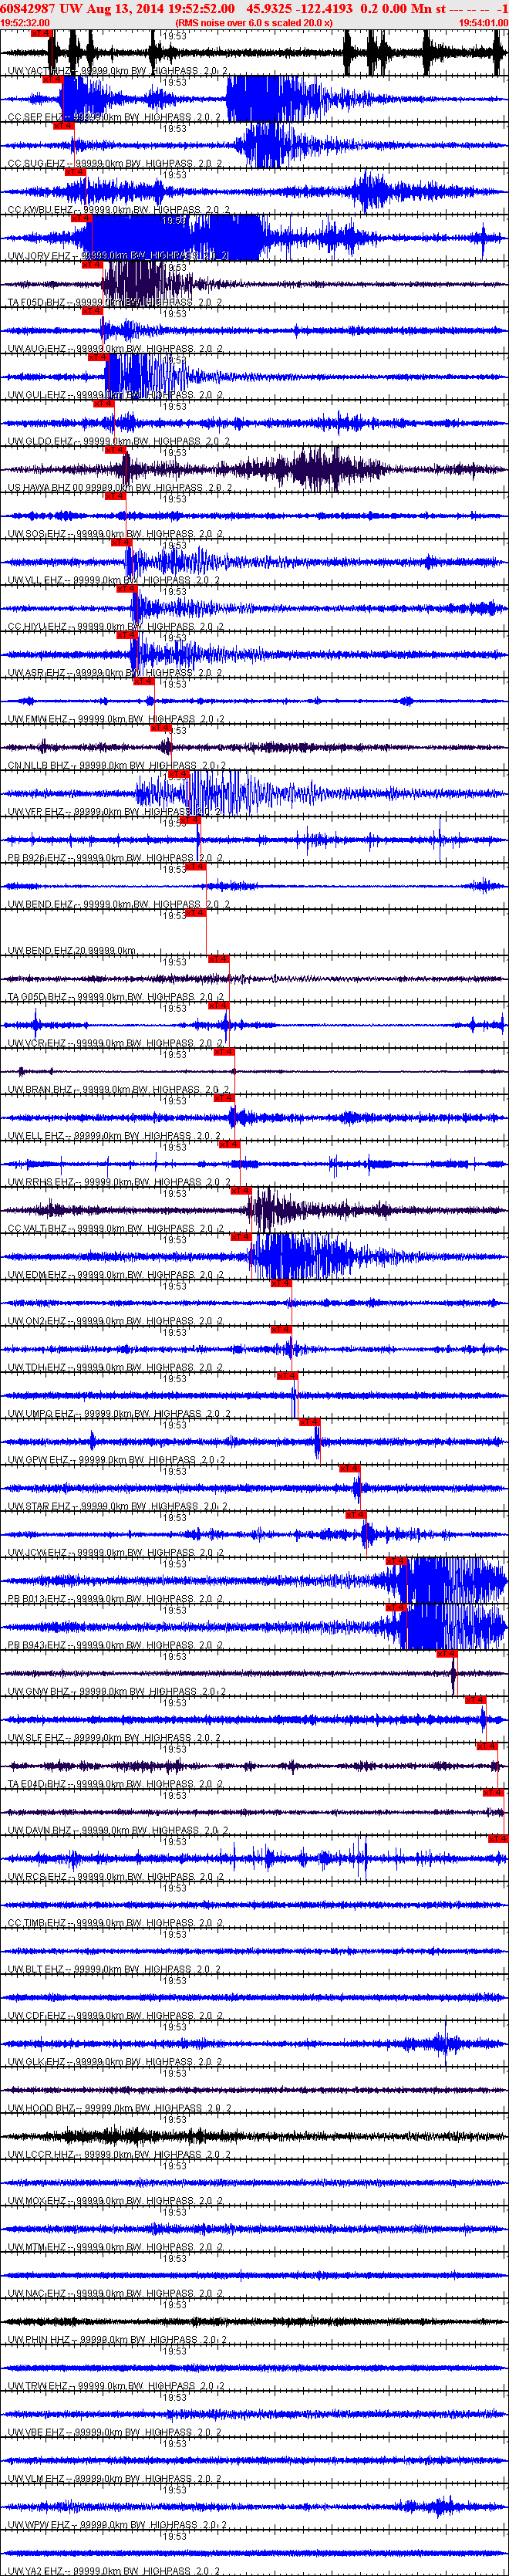This screenshot has width=509, height=2576.
Task: Select the UW.NAC EHZ station label
Action: (x=115, y=2293)
